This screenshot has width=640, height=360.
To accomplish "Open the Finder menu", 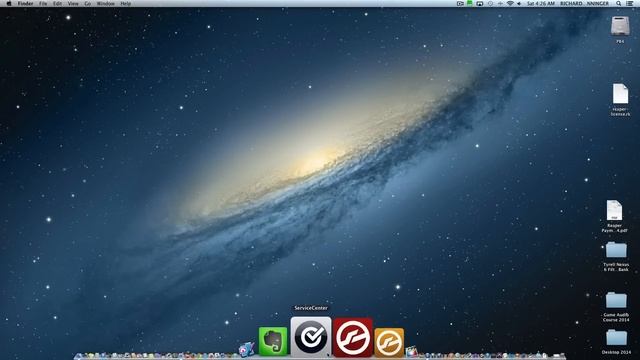I will pos(25,3).
